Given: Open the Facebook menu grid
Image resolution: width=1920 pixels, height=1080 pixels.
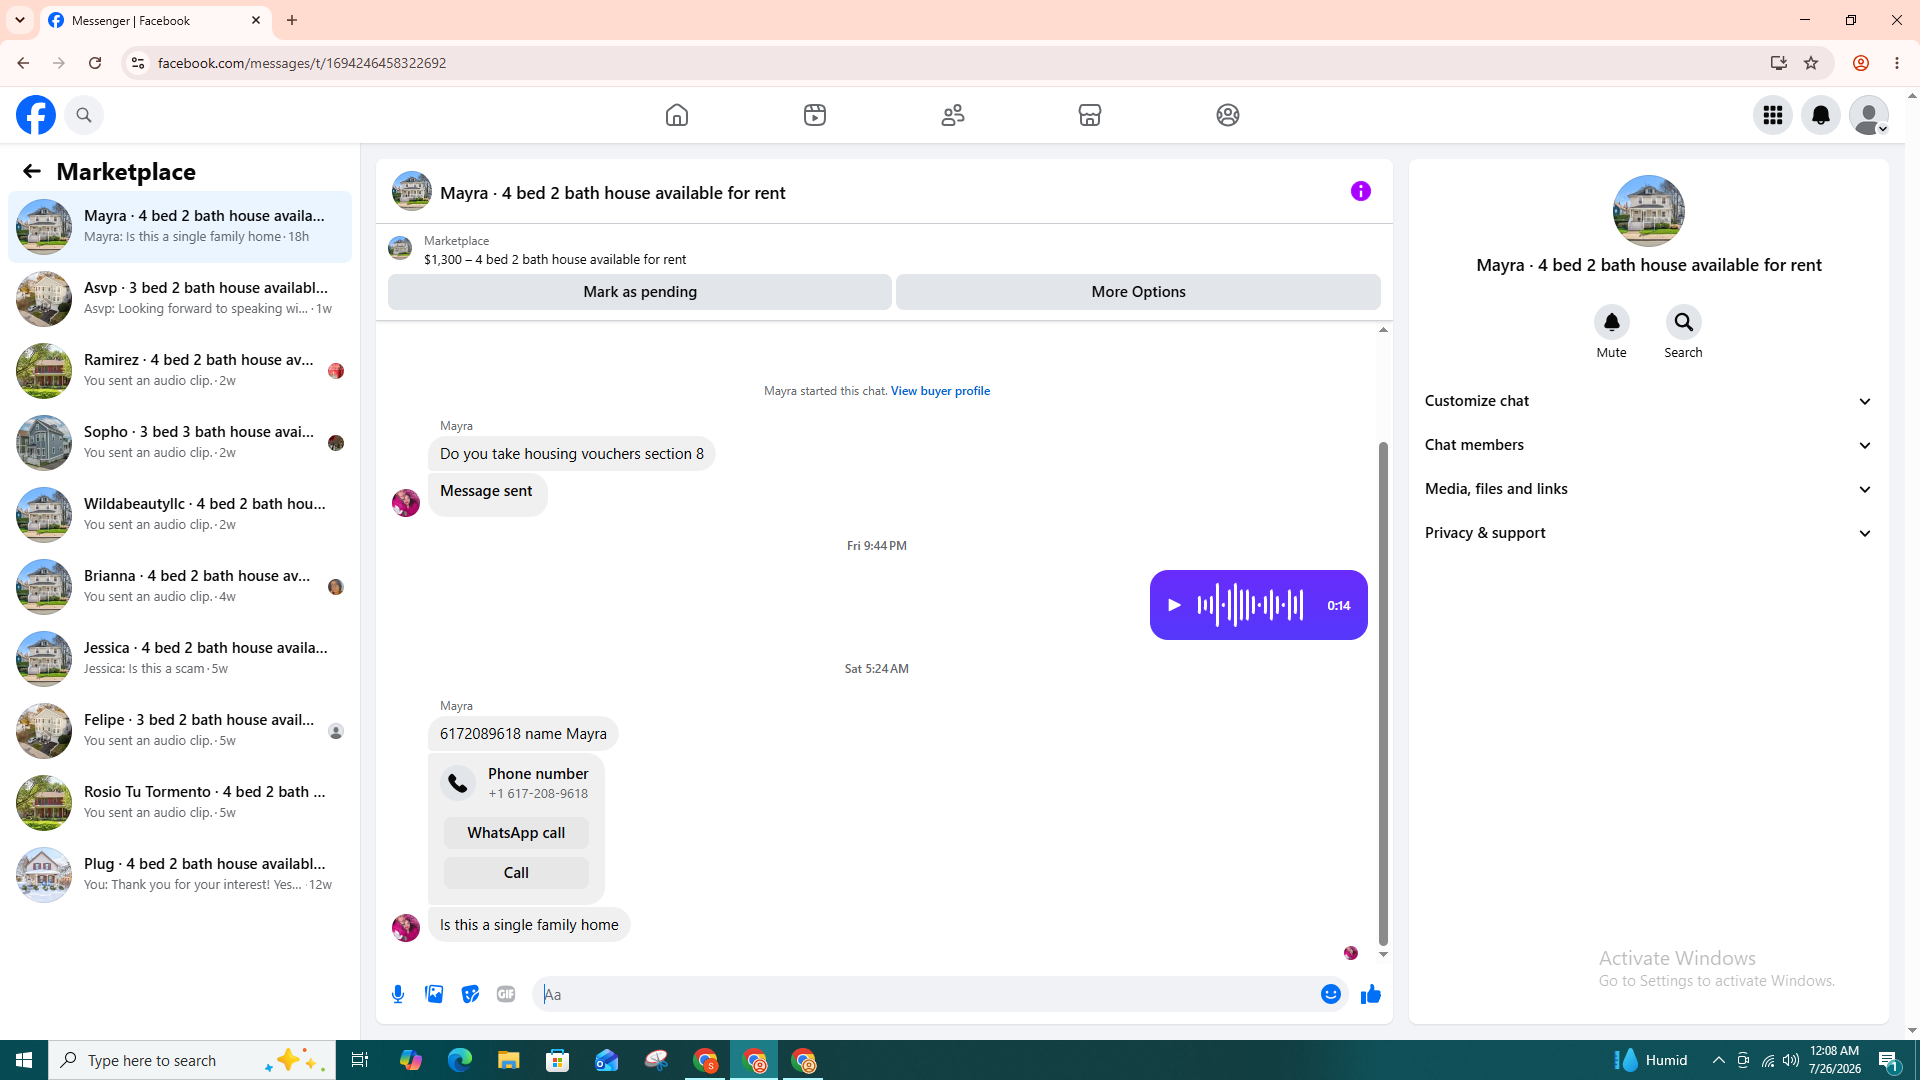Looking at the screenshot, I should tap(1773, 115).
